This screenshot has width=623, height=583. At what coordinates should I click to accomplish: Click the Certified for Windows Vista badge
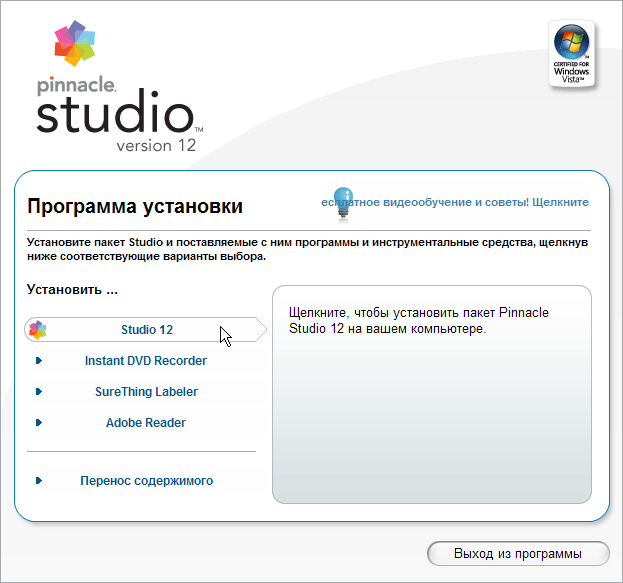point(571,54)
